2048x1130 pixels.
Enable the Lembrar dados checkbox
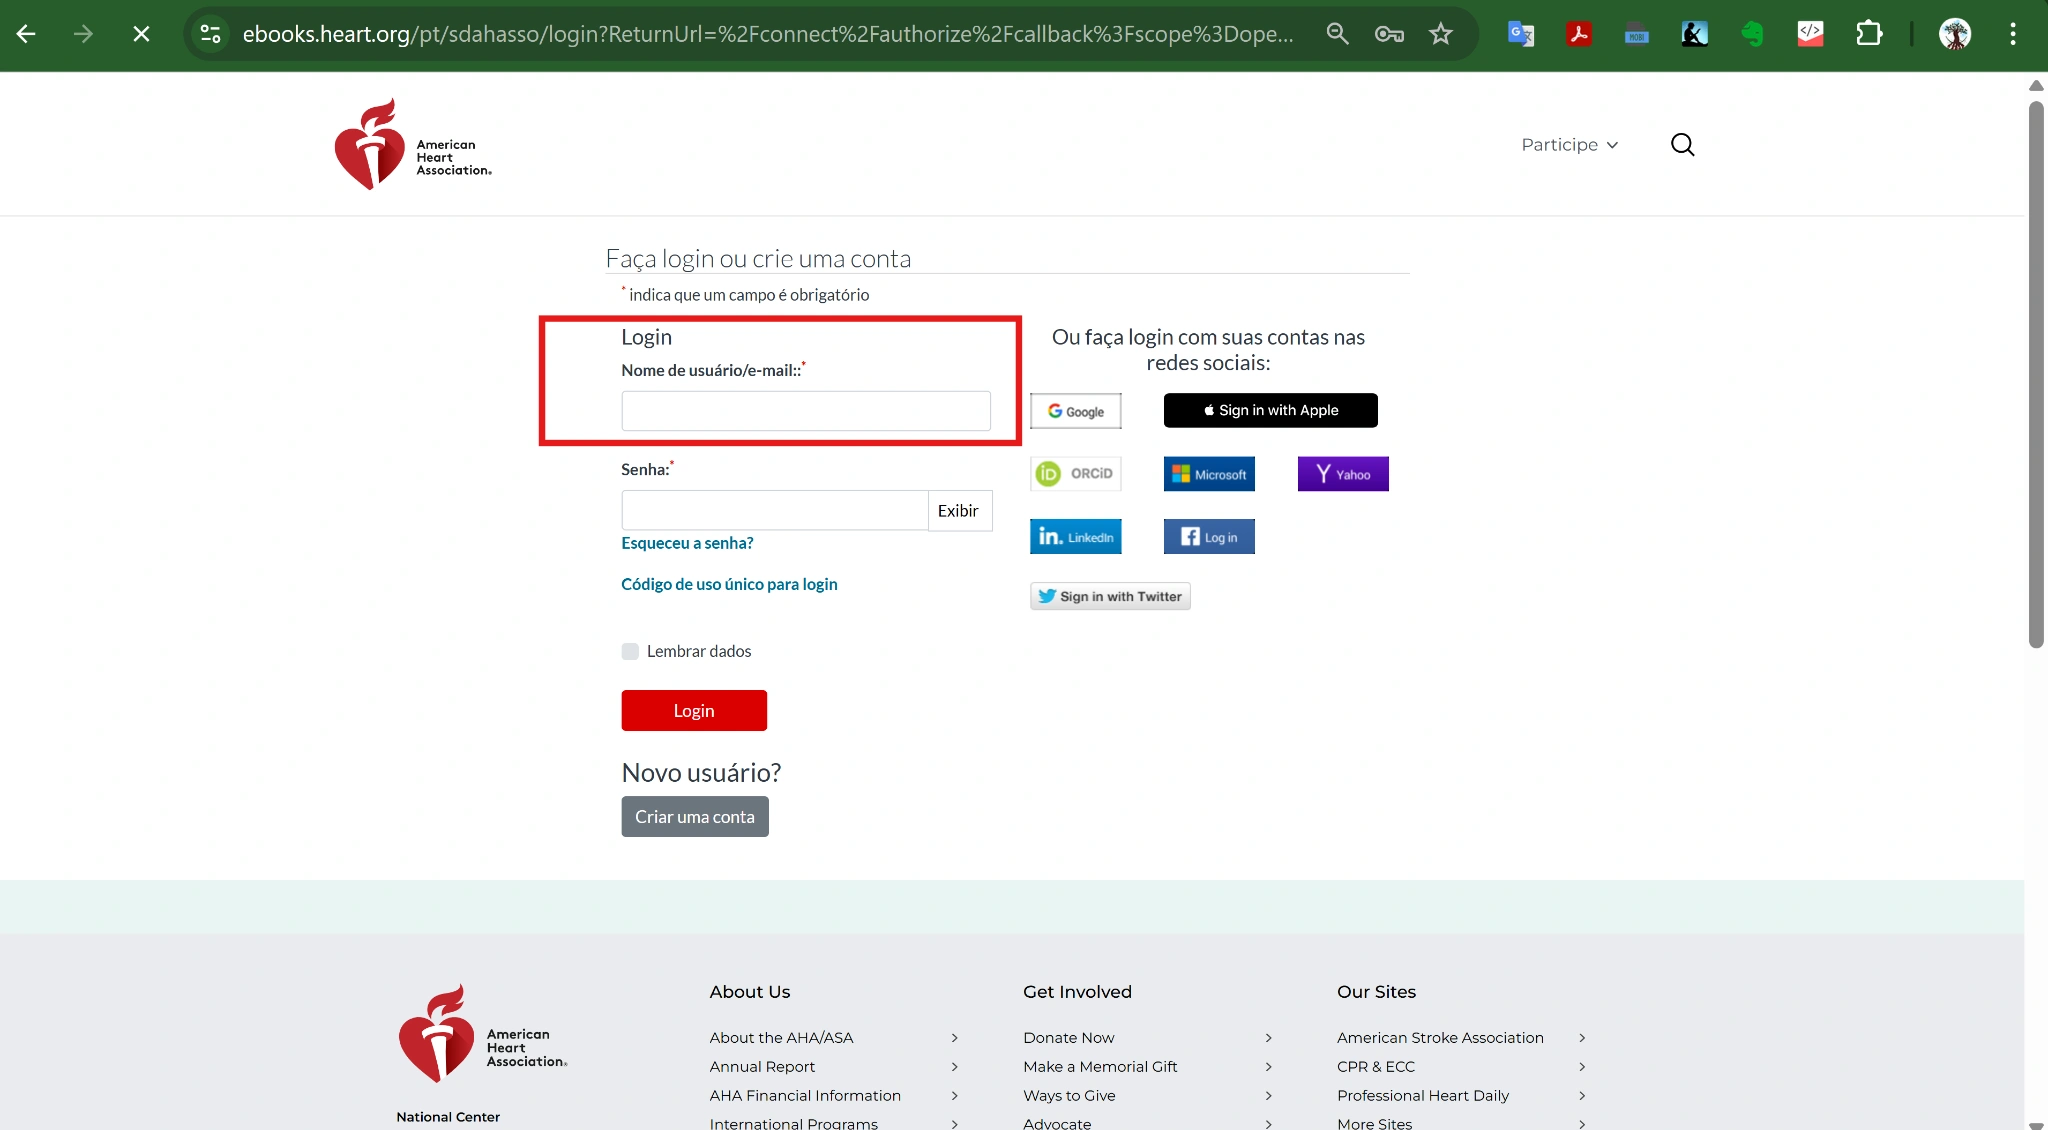click(629, 650)
